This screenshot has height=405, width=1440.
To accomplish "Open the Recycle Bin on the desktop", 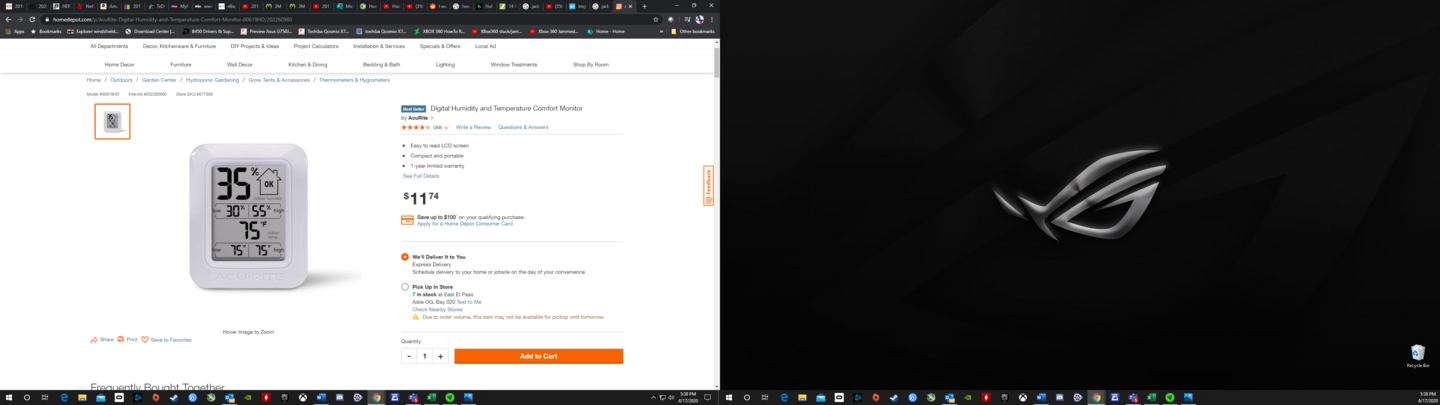I will tap(1417, 353).
